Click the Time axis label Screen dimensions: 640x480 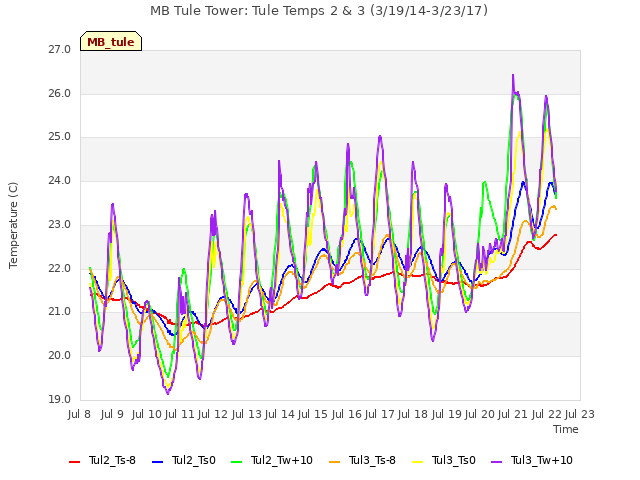click(566, 429)
